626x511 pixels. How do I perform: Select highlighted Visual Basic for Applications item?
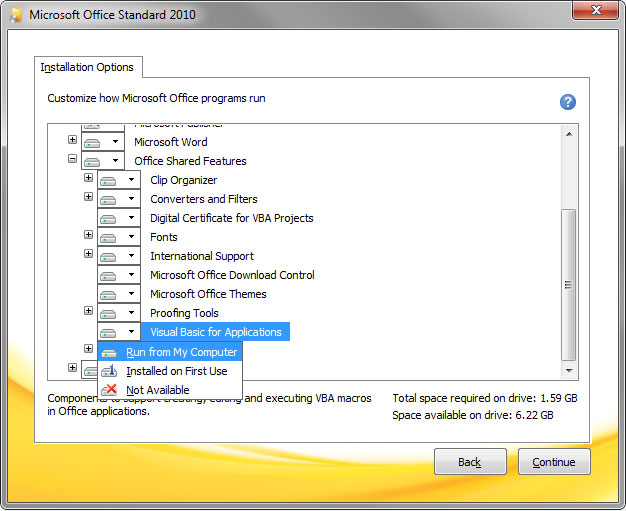click(x=216, y=332)
